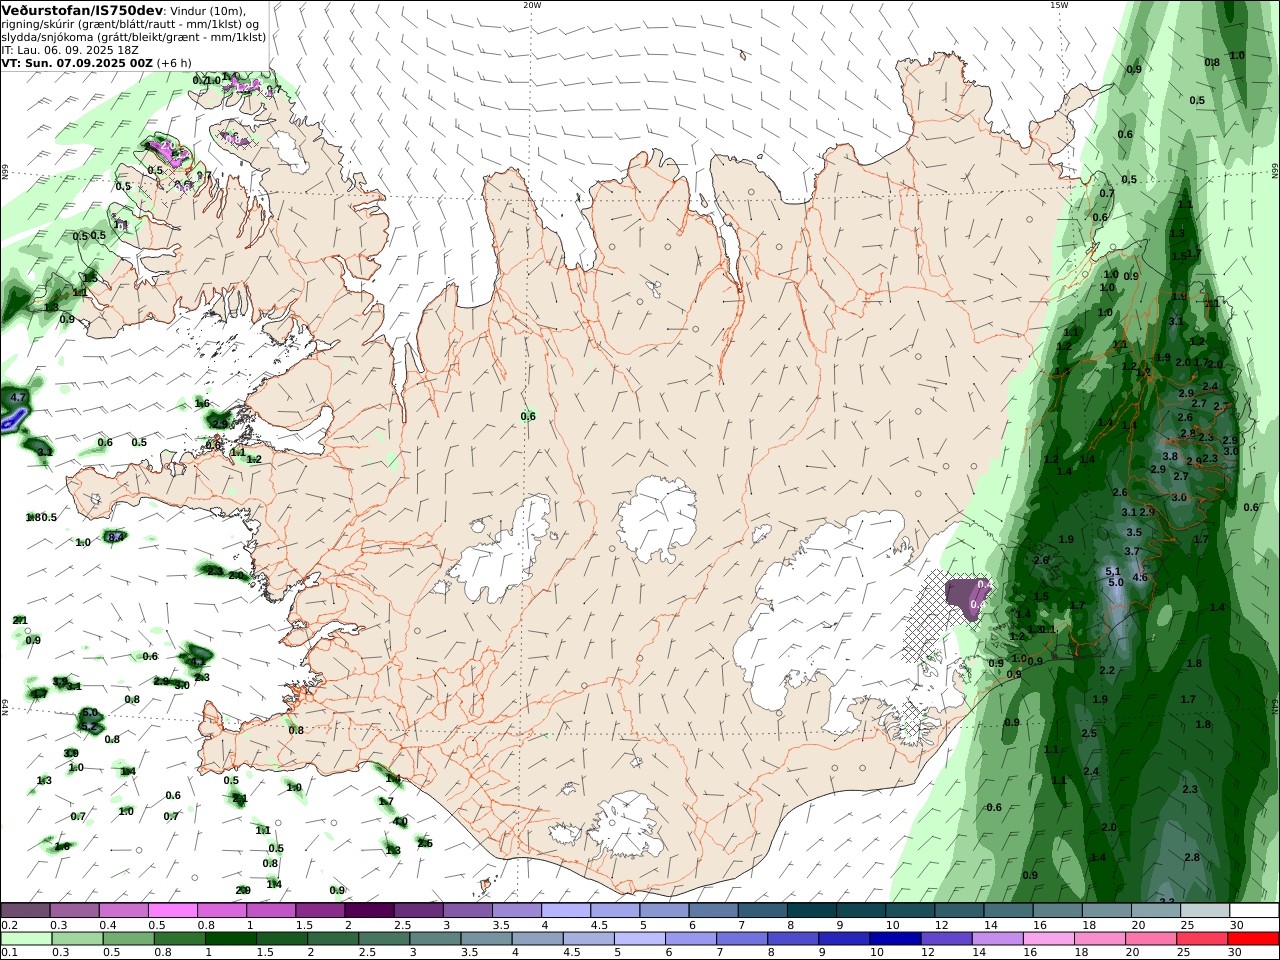
Task: Click dark green swatch after 1 in lower legend
Action: [x=230, y=939]
